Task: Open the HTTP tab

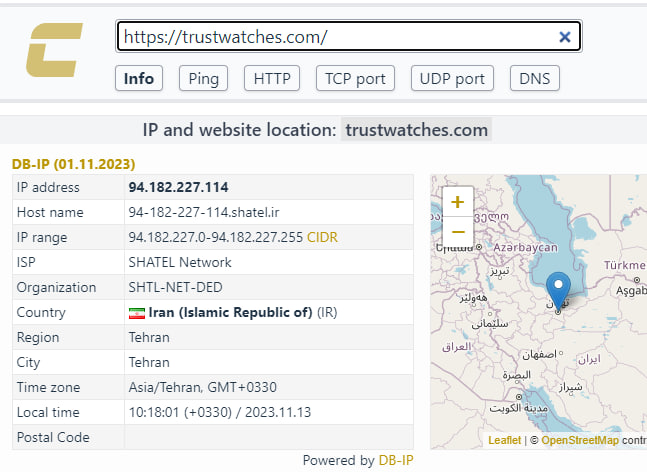Action: click(x=272, y=78)
